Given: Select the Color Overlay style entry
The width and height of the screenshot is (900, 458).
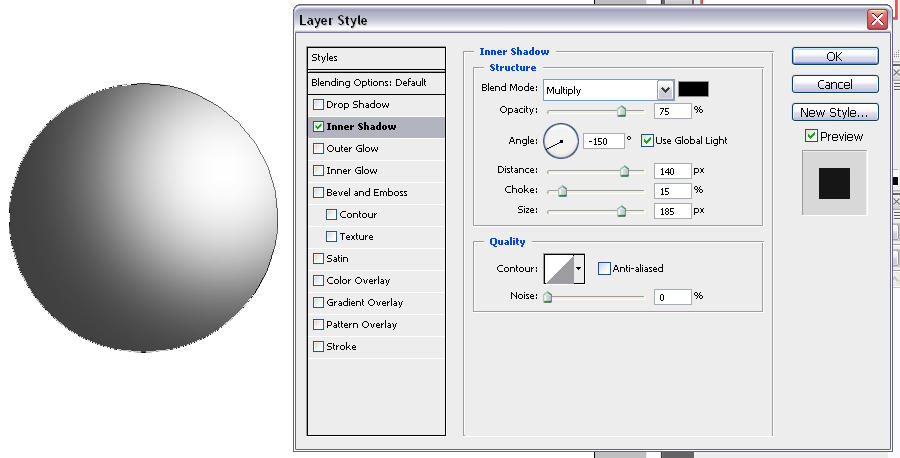Looking at the screenshot, I should 376,281.
